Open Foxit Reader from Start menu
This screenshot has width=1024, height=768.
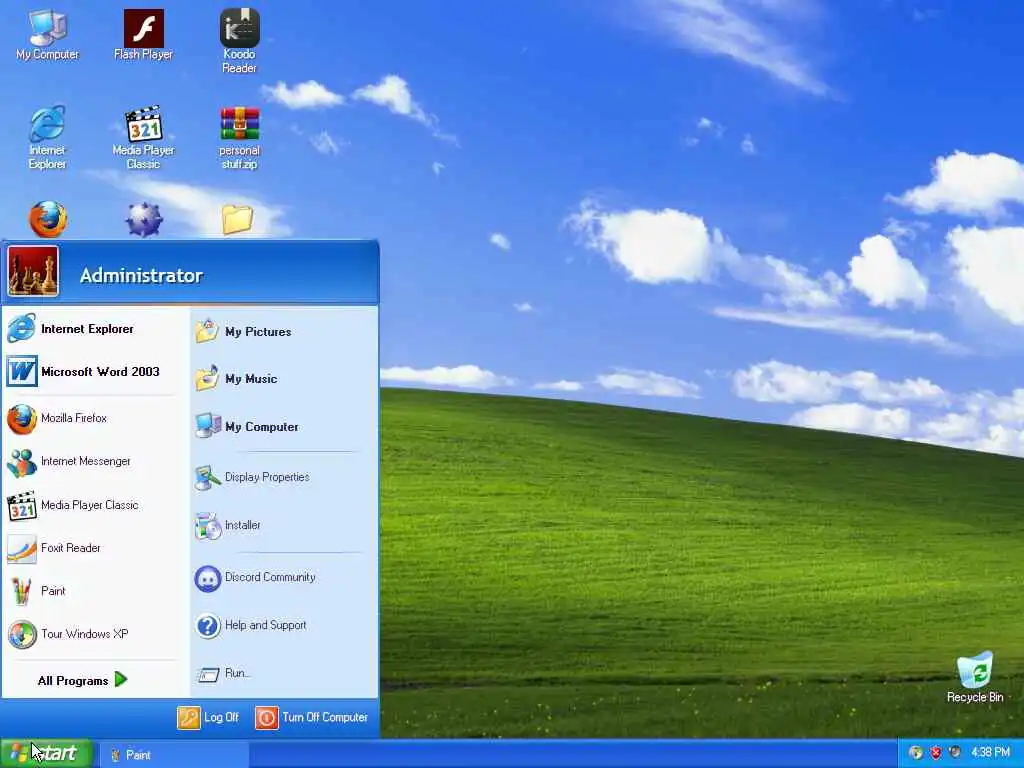pyautogui.click(x=93, y=548)
